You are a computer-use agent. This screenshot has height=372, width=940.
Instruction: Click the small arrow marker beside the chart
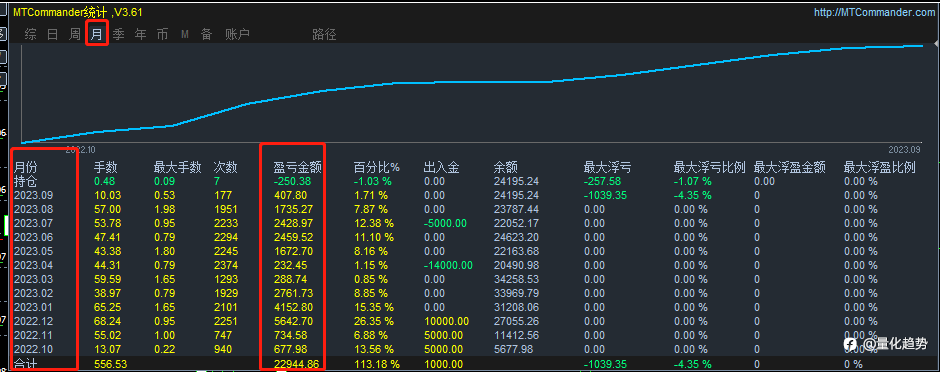click(x=936, y=44)
